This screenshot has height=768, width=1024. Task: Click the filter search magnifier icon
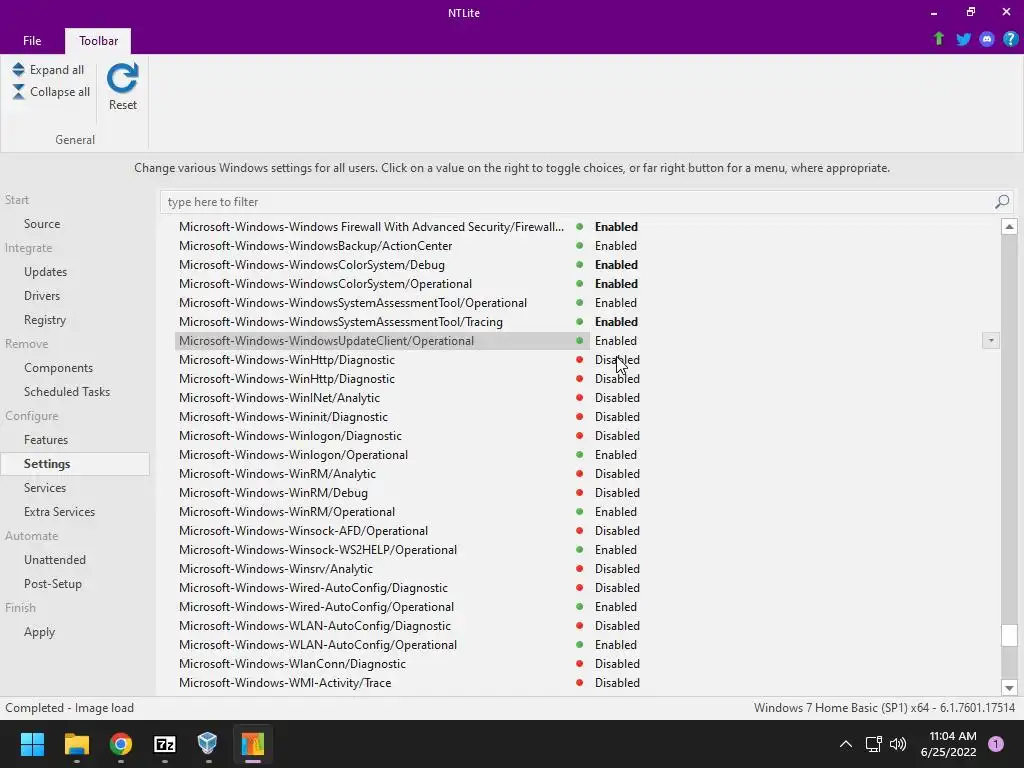click(x=1002, y=202)
